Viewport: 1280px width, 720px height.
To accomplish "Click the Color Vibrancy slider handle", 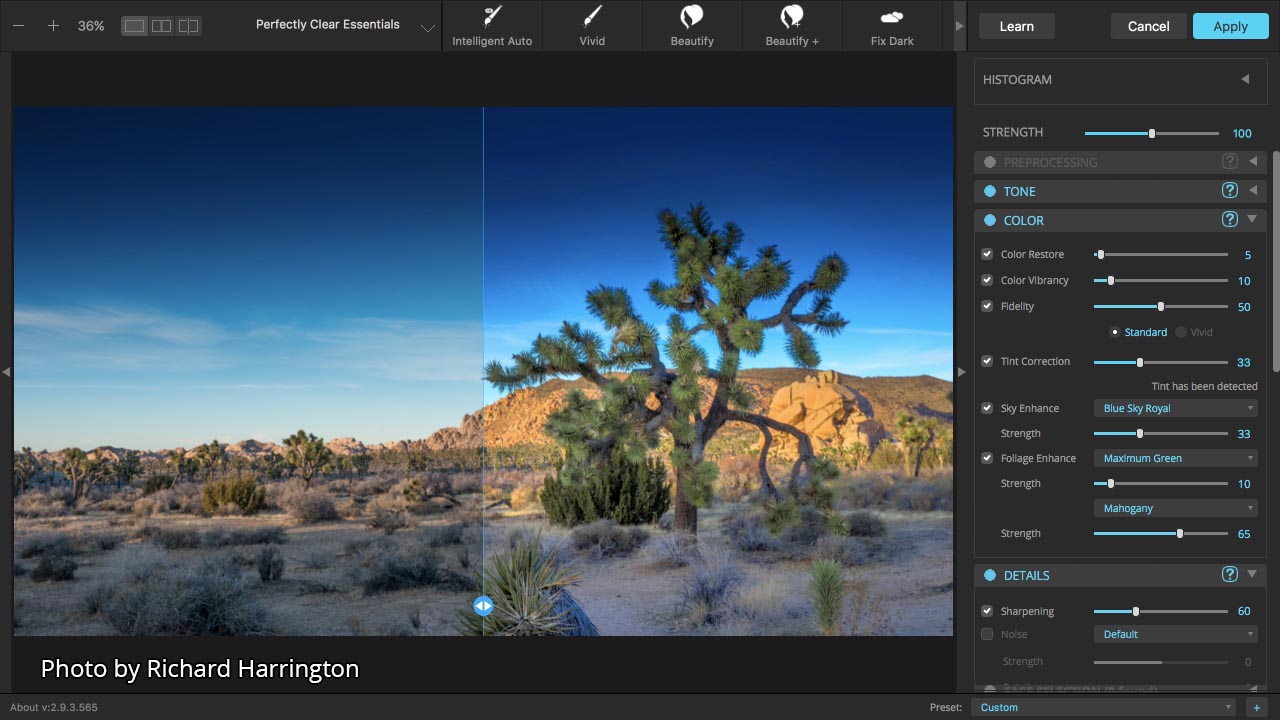I will click(1110, 281).
